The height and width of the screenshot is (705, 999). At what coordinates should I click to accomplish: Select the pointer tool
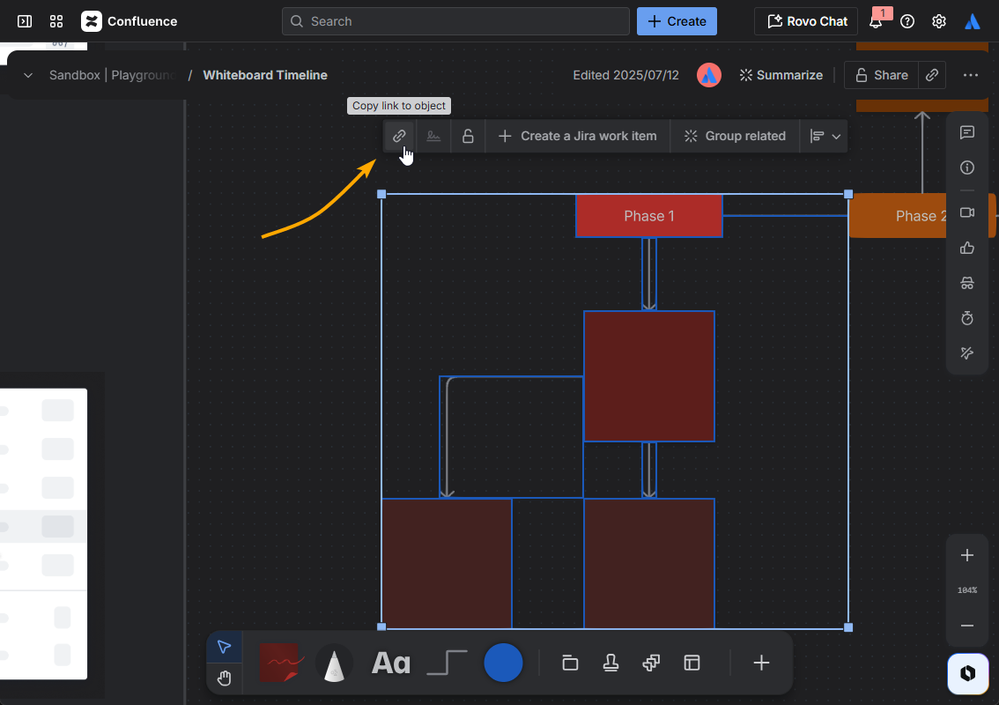(x=224, y=647)
